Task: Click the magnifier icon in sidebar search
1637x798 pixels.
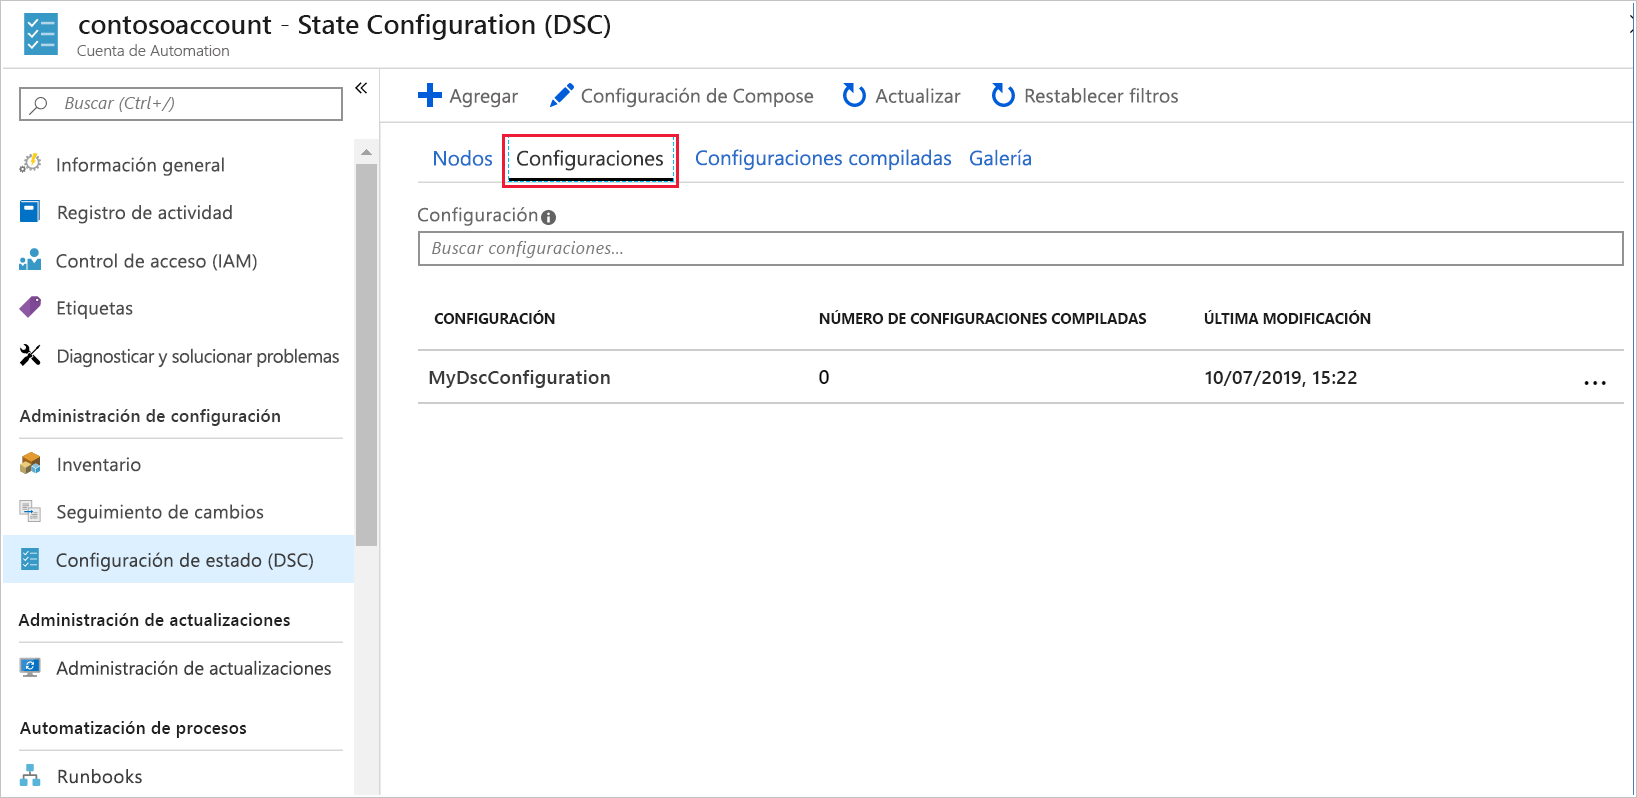Action: tap(39, 104)
